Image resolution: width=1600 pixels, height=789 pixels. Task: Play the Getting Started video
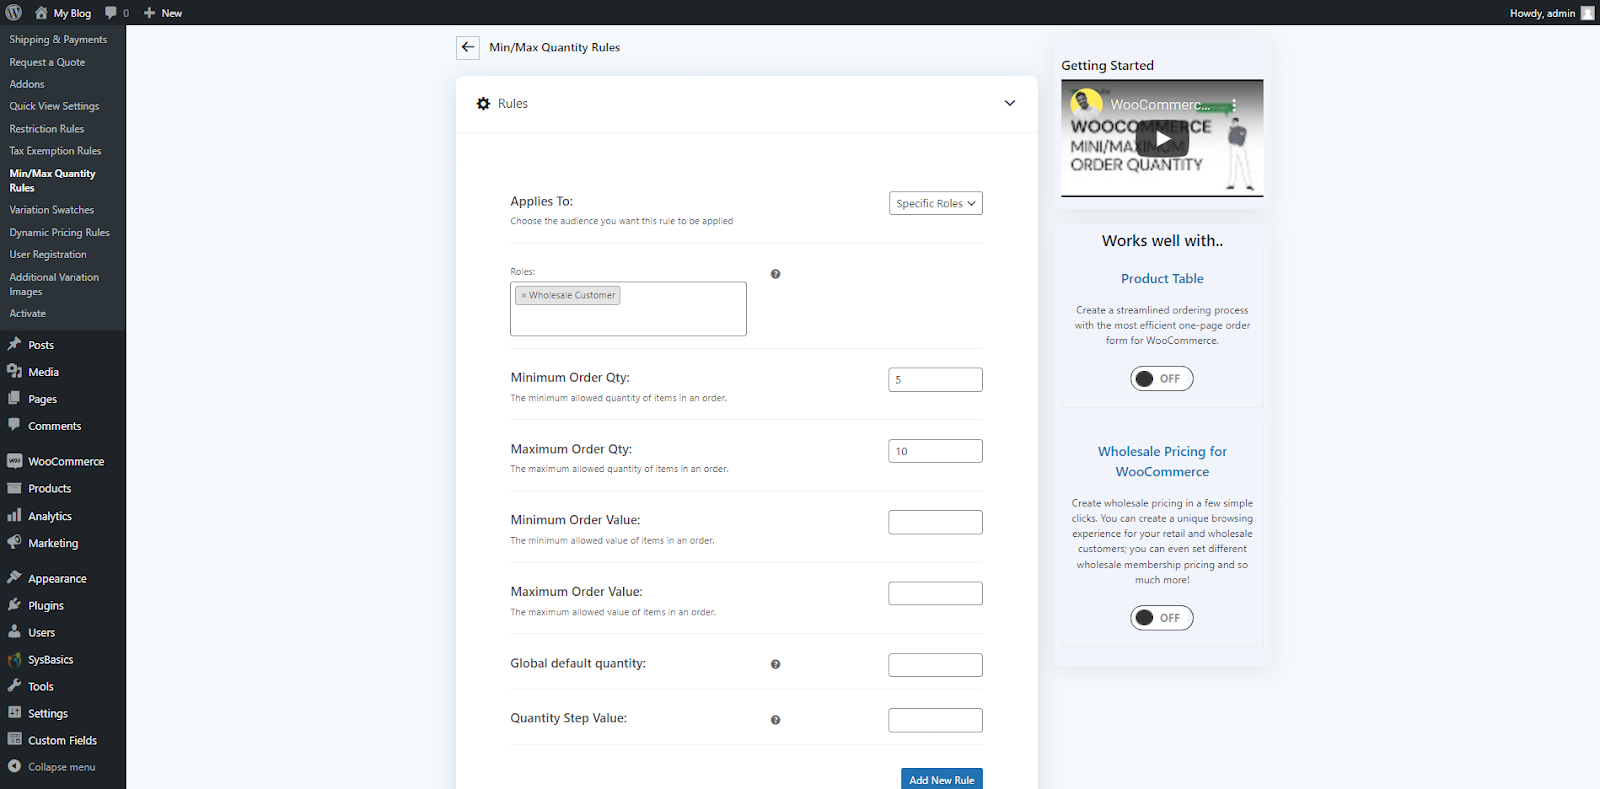1162,139
